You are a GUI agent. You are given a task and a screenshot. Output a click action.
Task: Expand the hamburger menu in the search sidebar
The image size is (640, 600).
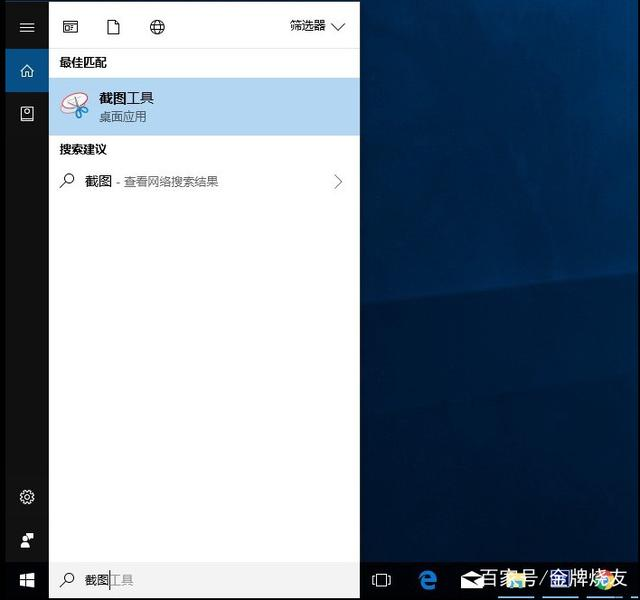click(27, 27)
